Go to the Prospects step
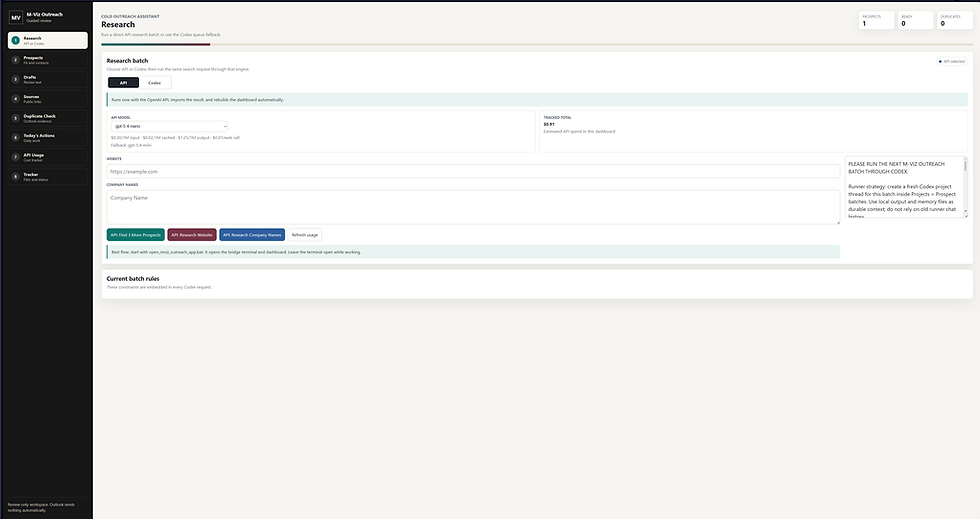The image size is (980, 519). pos(48,60)
